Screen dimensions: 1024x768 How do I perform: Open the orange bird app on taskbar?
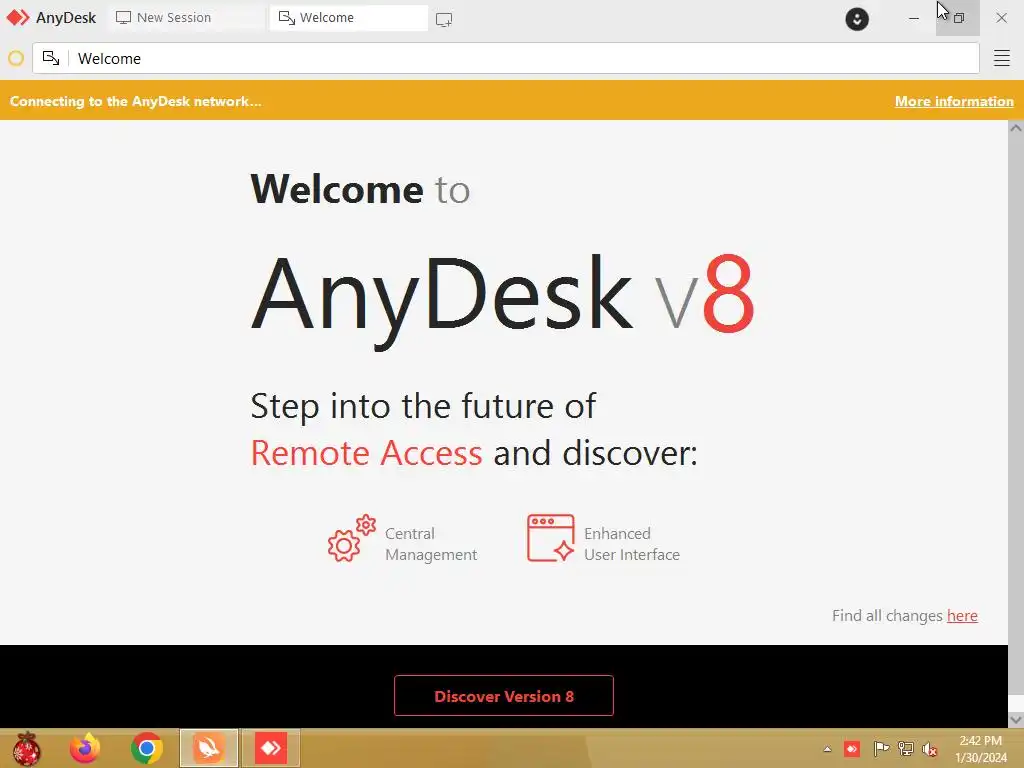[209, 748]
